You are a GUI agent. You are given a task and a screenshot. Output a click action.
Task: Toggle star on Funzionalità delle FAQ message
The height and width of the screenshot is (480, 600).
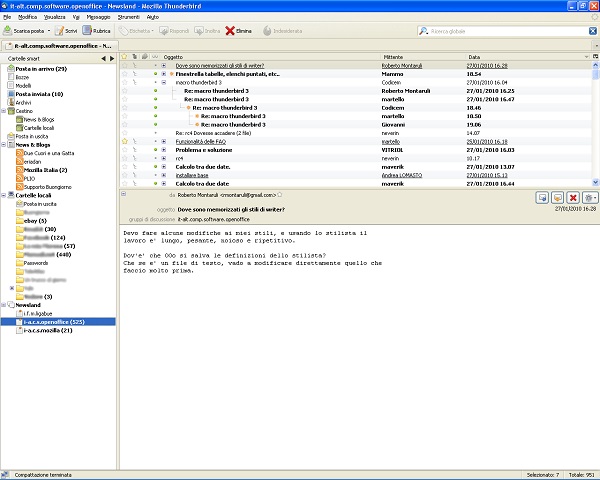(x=125, y=142)
